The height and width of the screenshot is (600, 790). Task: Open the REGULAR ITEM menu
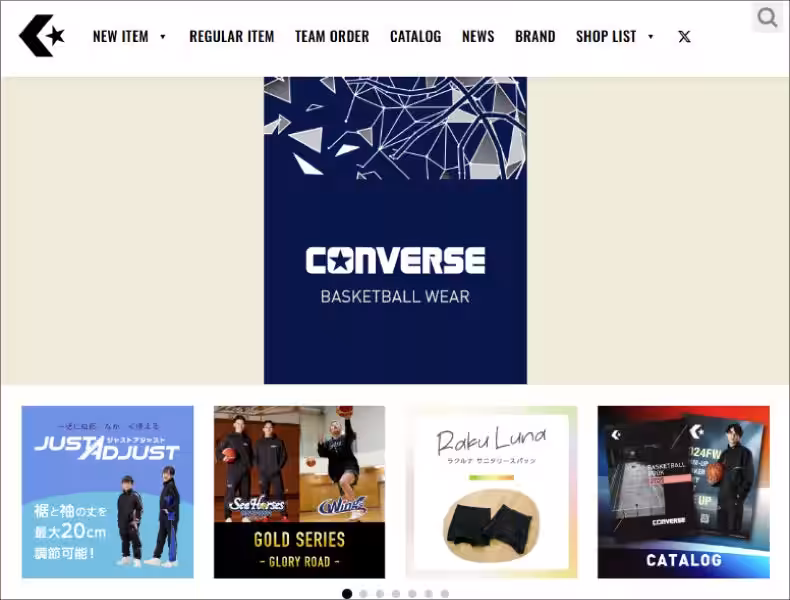click(x=231, y=36)
